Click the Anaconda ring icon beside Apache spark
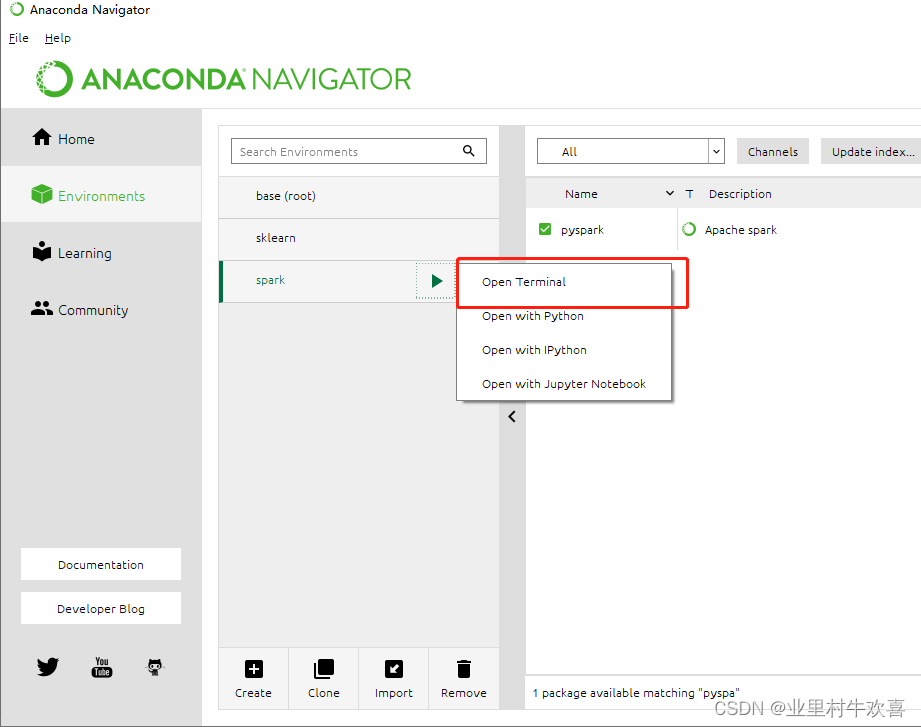This screenshot has width=921, height=727. (689, 229)
